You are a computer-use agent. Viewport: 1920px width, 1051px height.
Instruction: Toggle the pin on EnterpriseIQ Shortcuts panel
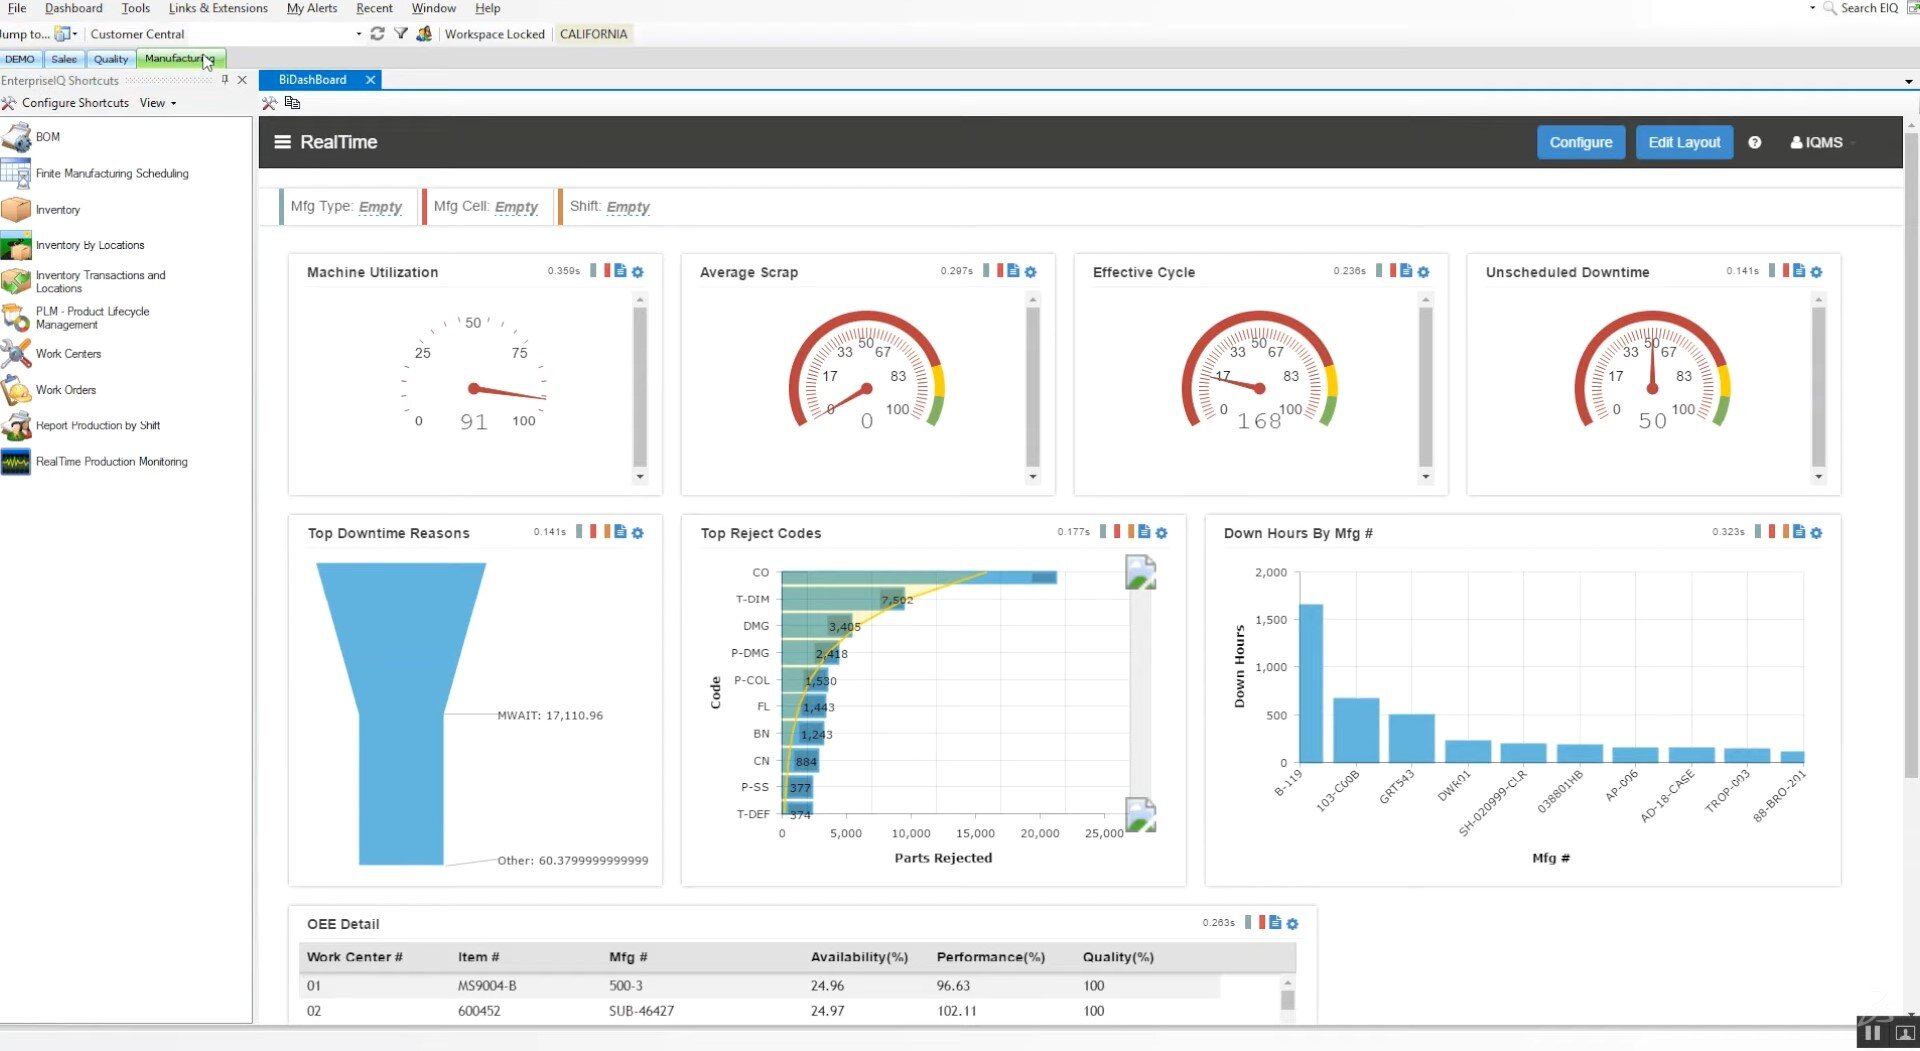click(225, 80)
